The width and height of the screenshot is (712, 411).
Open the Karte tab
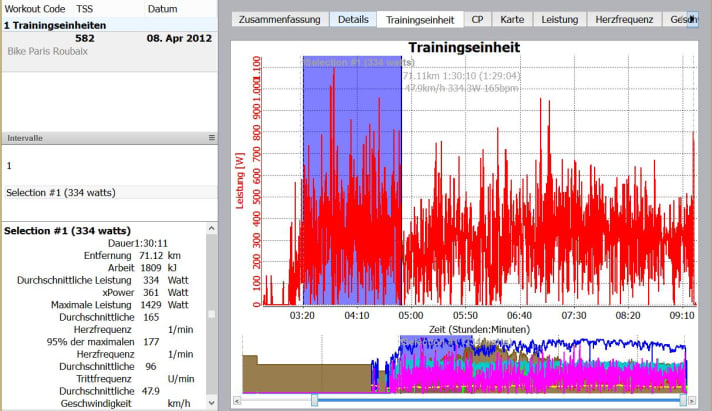[513, 19]
